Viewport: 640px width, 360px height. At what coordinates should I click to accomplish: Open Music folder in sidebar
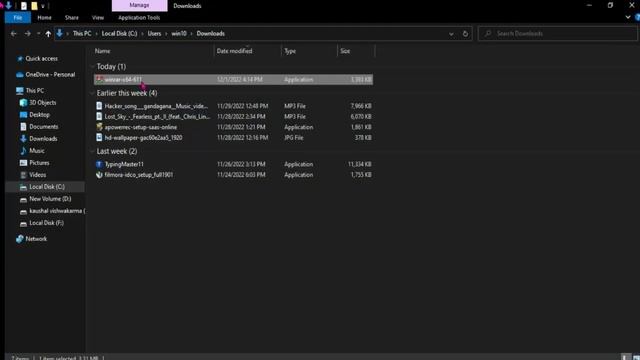pyautogui.click(x=36, y=151)
